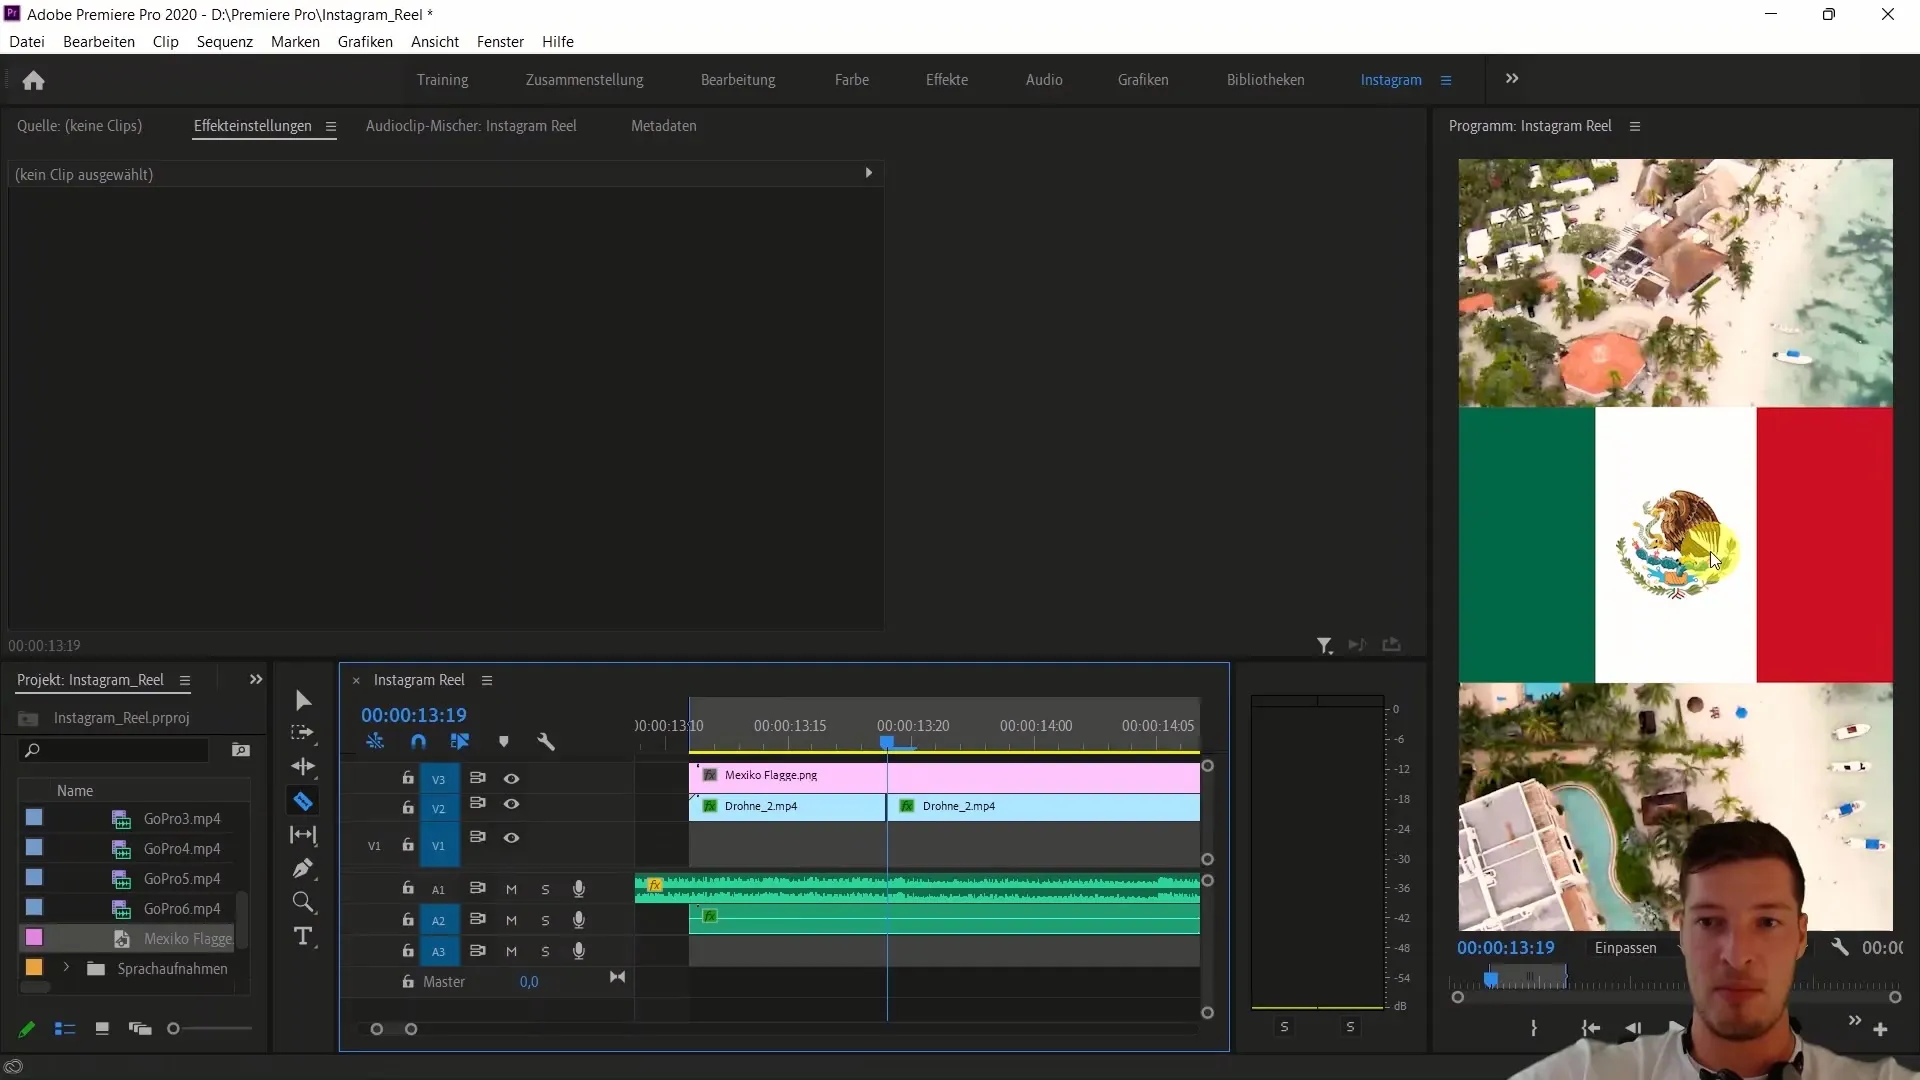The height and width of the screenshot is (1080, 1920).
Task: Select Mexiko Flagge.png clip on V3
Action: pyautogui.click(x=944, y=776)
